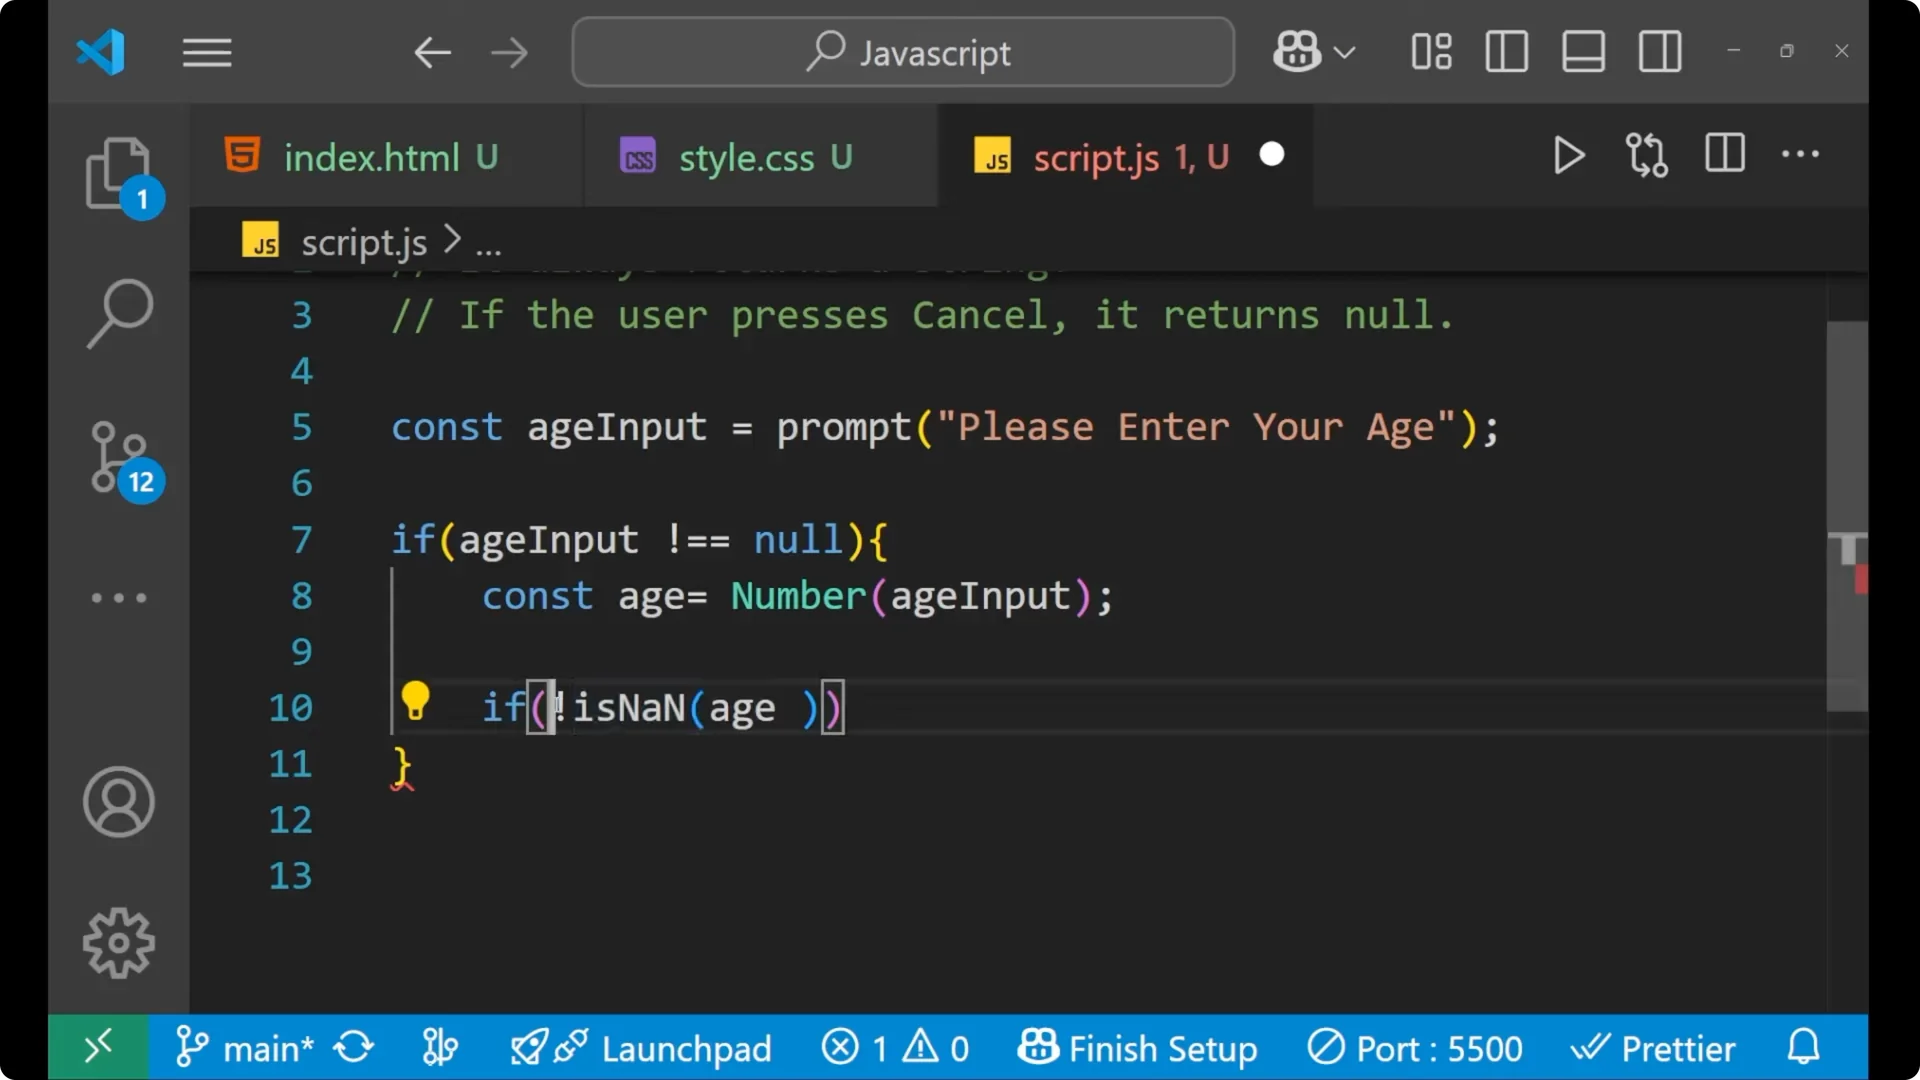
Task: Toggle the bottom Panel visibility
Action: [1583, 51]
